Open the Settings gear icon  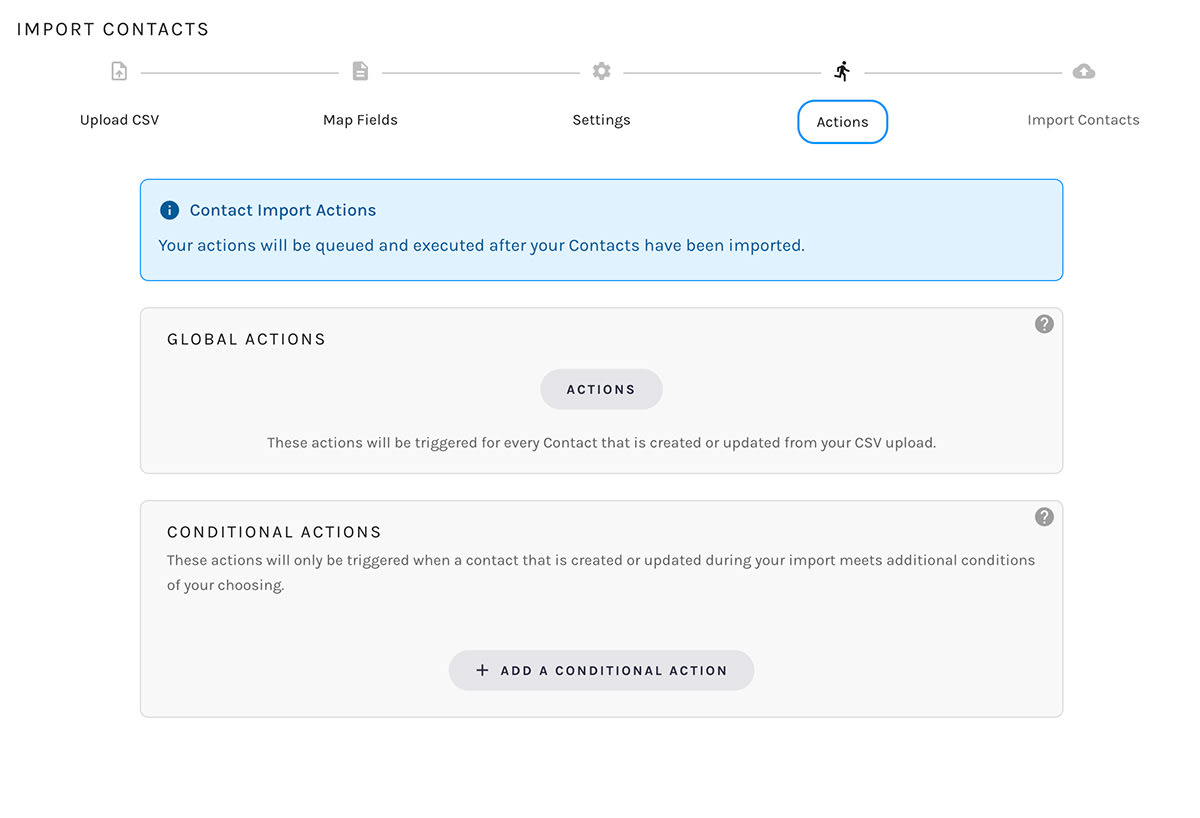(x=601, y=70)
